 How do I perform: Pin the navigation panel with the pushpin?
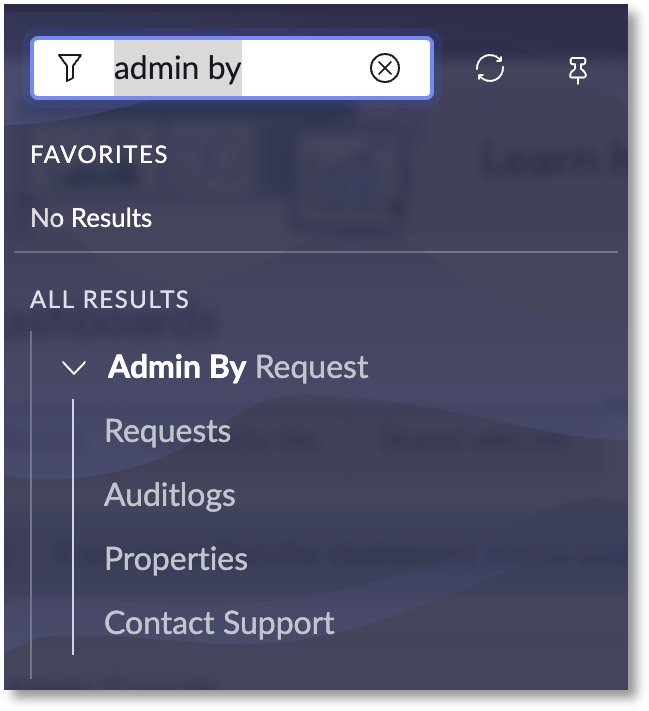(x=578, y=68)
